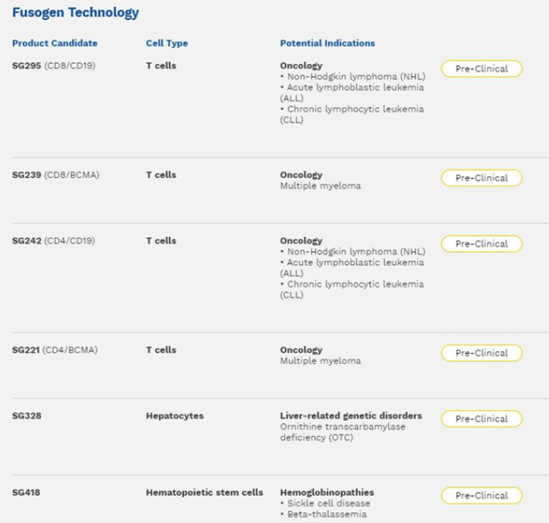Viewport: 549px width, 523px height.
Task: Select product candidate SG239 (CD8/BCMA)
Action: tap(56, 175)
